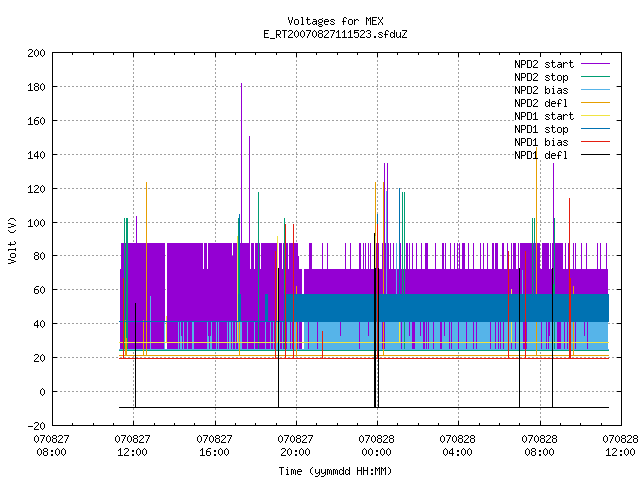Click the 140 y-axis tick label
640x480 pixels.
click(x=36, y=155)
